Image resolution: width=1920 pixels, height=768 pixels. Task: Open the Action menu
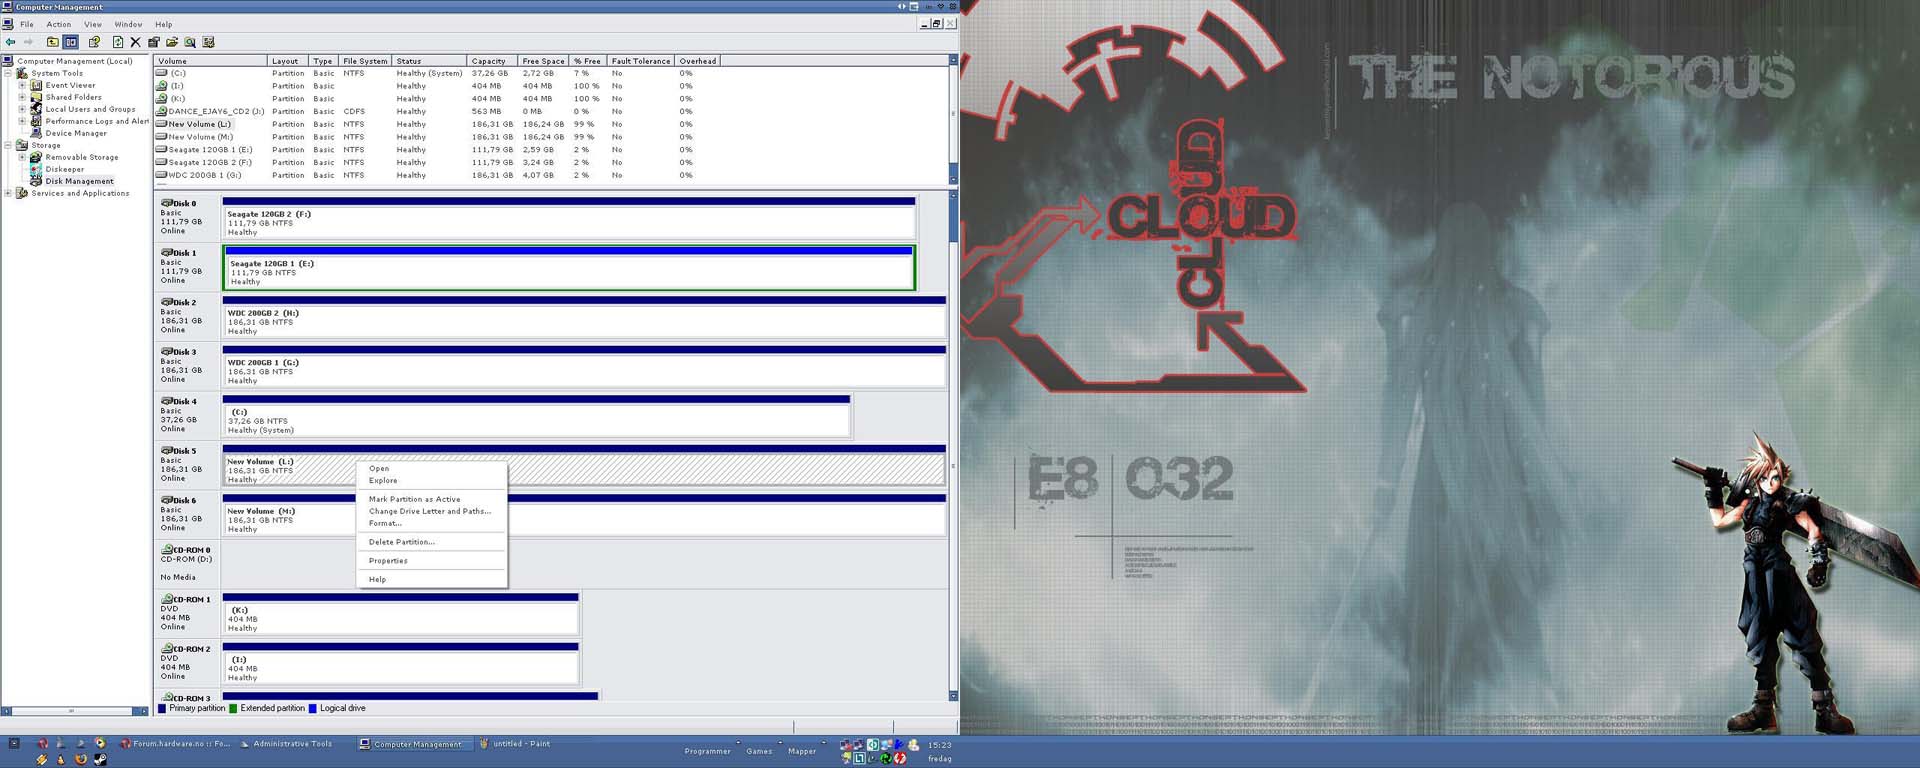(59, 24)
